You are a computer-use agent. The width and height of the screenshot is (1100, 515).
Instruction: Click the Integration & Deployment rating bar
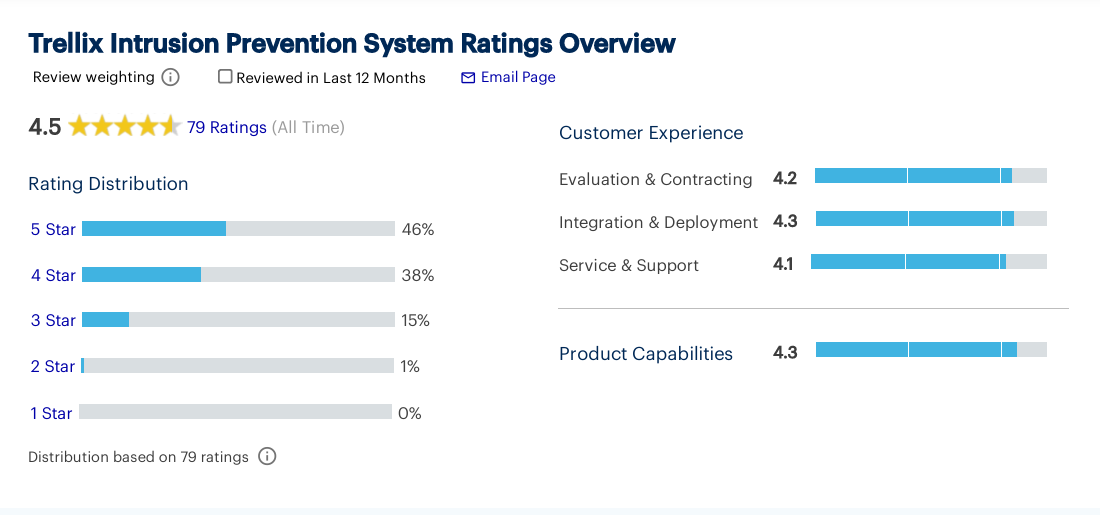pyautogui.click(x=930, y=219)
